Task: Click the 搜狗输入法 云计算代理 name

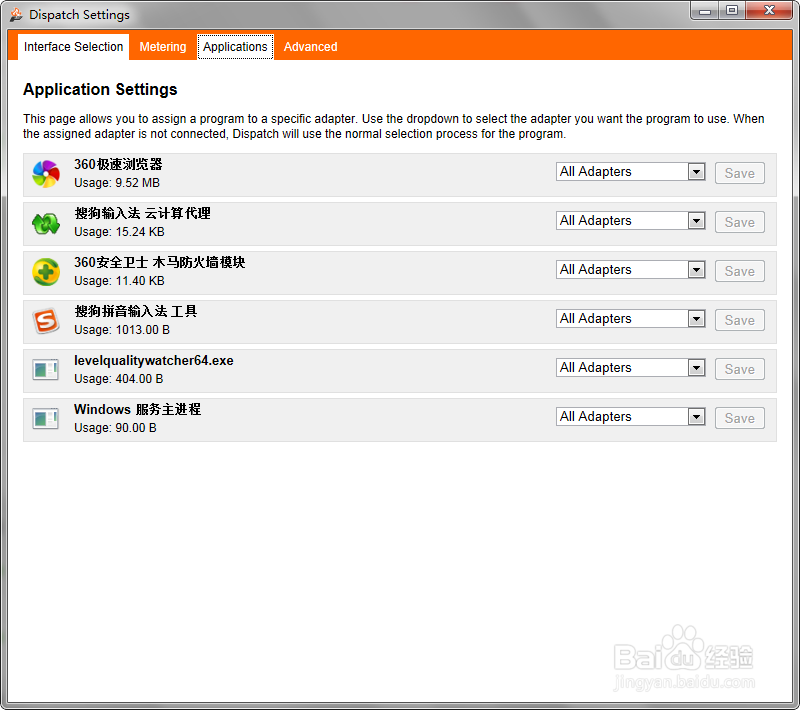Action: pos(142,213)
